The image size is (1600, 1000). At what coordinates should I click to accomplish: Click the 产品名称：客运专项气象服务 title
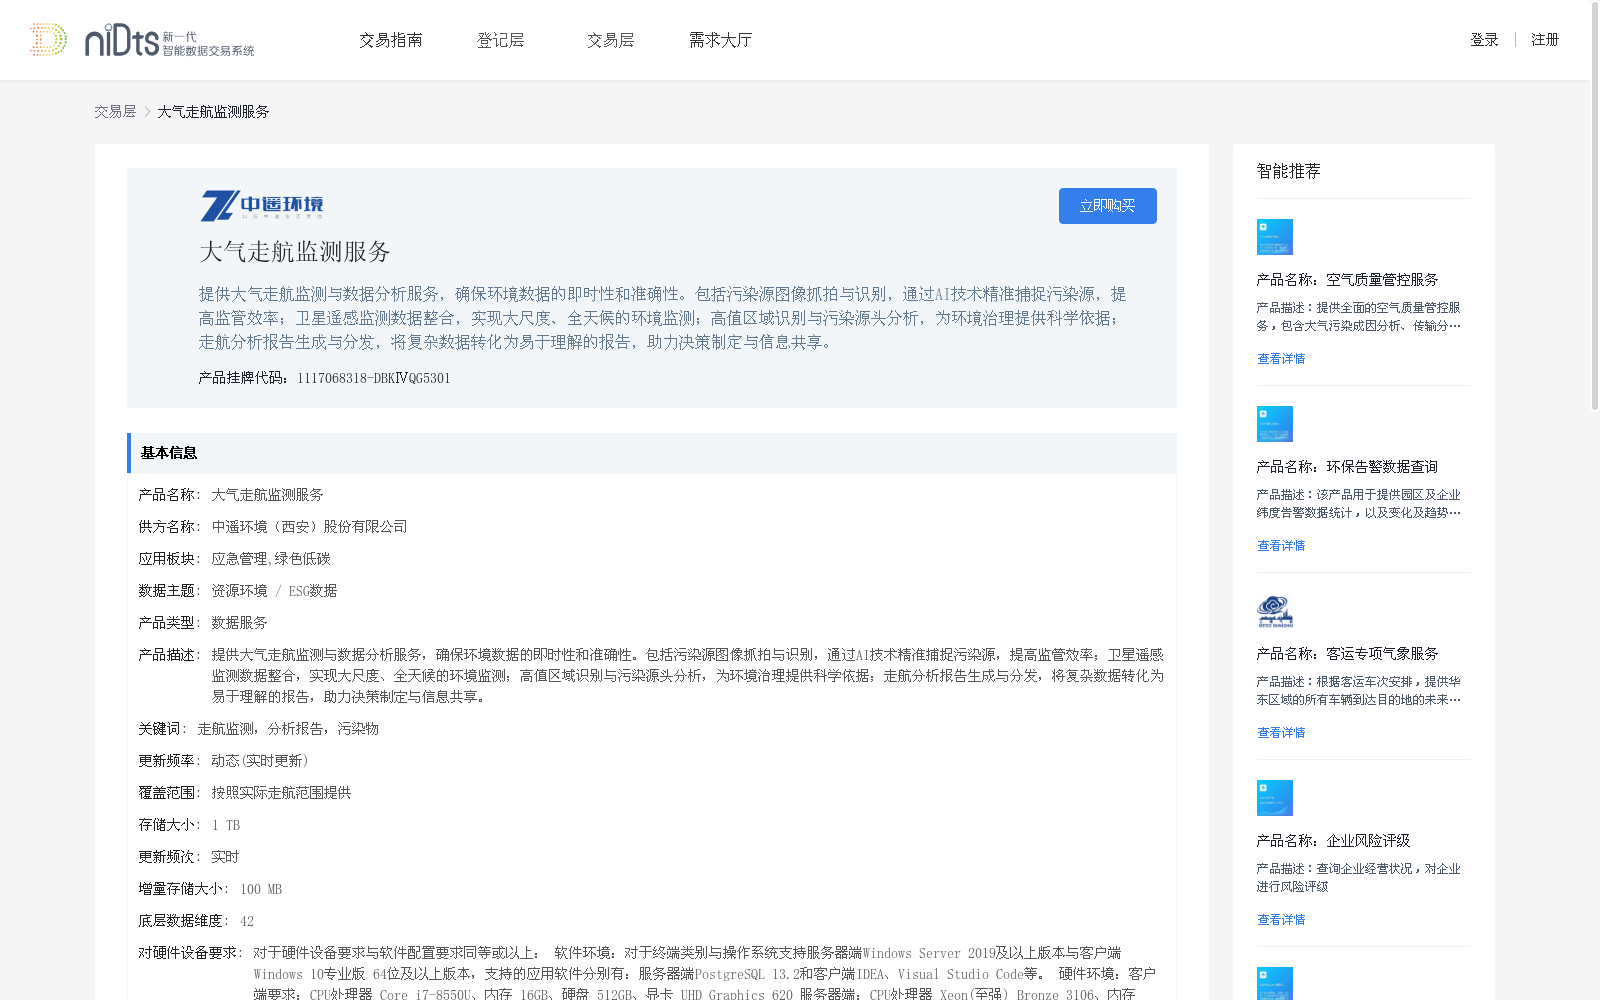coord(1348,654)
